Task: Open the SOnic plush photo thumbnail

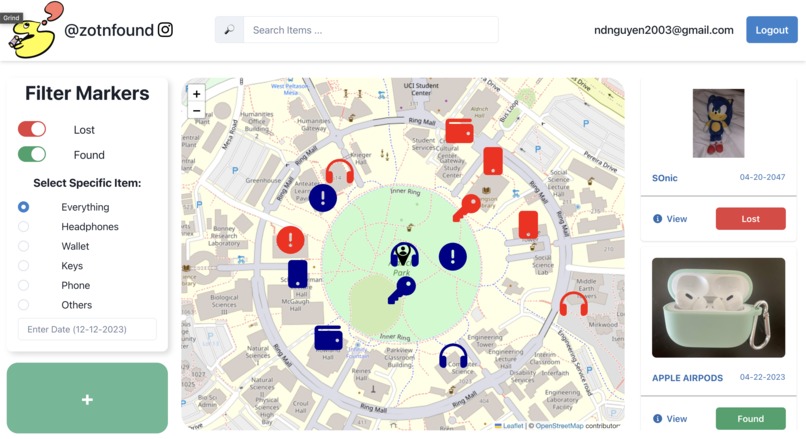Action: (x=718, y=123)
